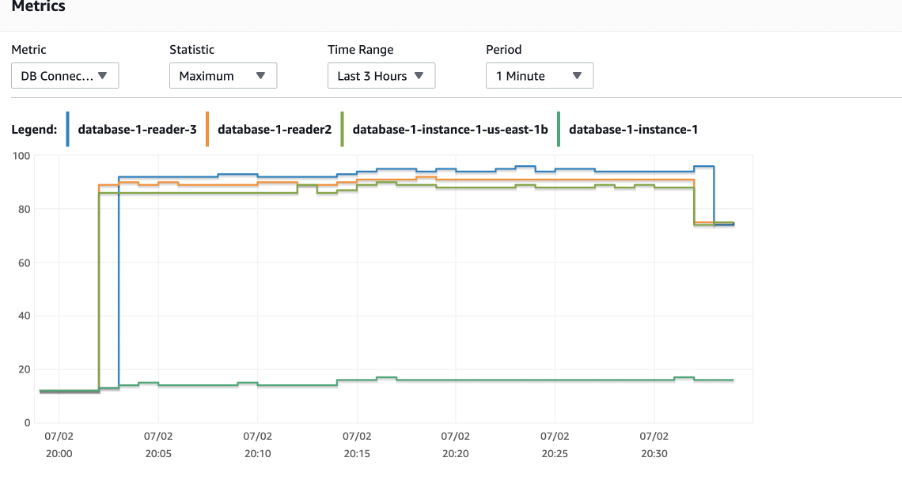The image size is (902, 504).
Task: Click the Time Range field label
Action: (x=360, y=50)
